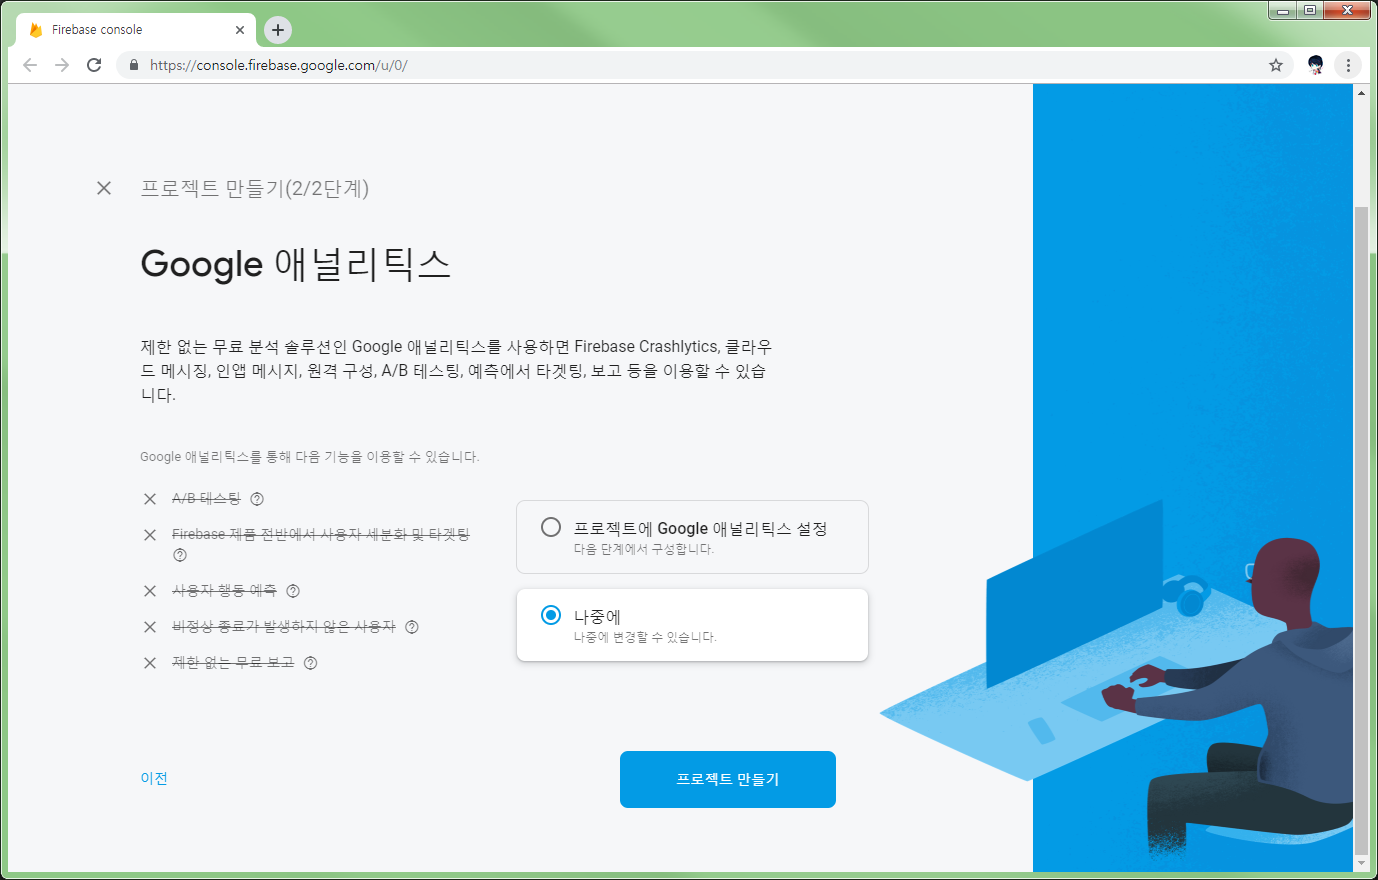This screenshot has height=880, width=1378.
Task: Click 나중에 변경할 수 있습니다 subtitle text
Action: click(645, 637)
